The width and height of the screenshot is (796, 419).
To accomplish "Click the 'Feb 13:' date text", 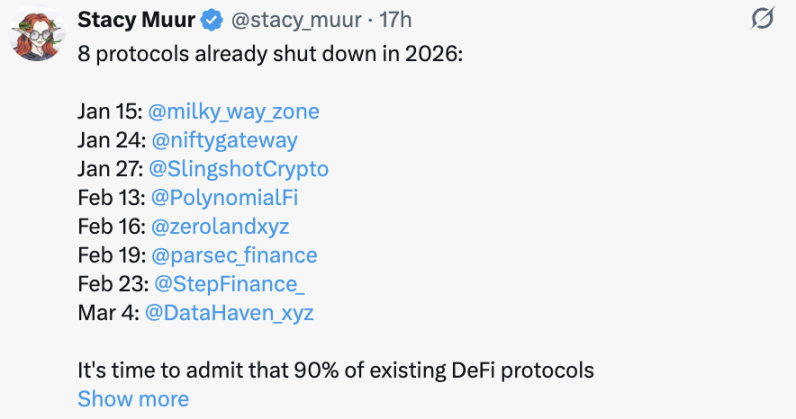I will (110, 197).
